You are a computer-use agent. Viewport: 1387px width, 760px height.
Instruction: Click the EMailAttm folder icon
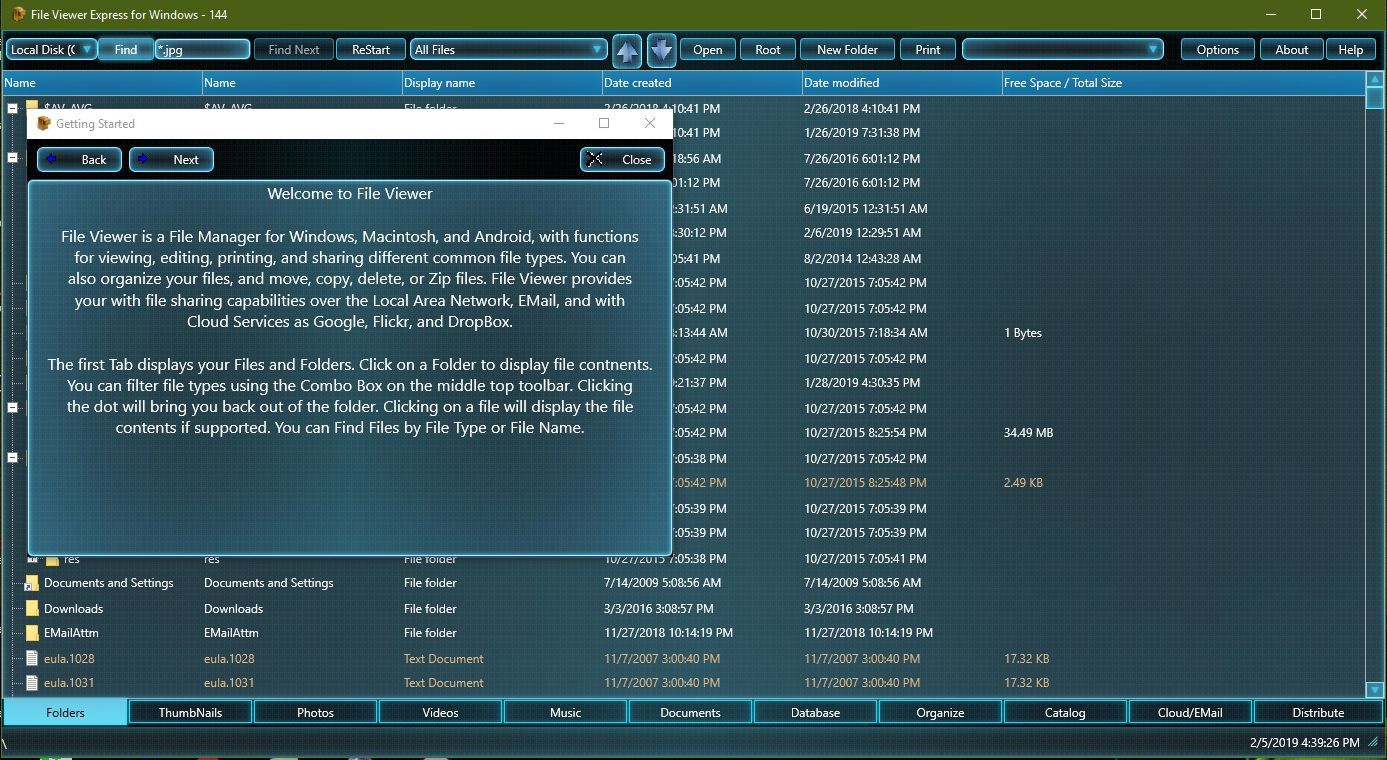tap(32, 633)
